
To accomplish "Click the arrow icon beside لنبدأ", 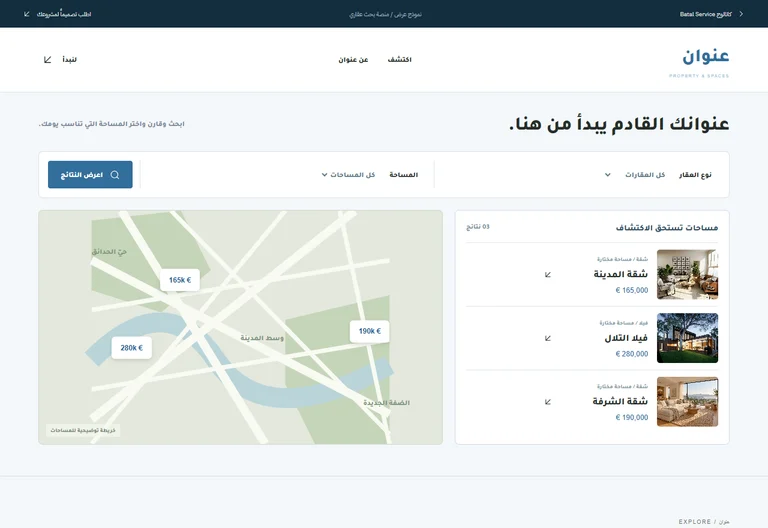I will point(48,60).
